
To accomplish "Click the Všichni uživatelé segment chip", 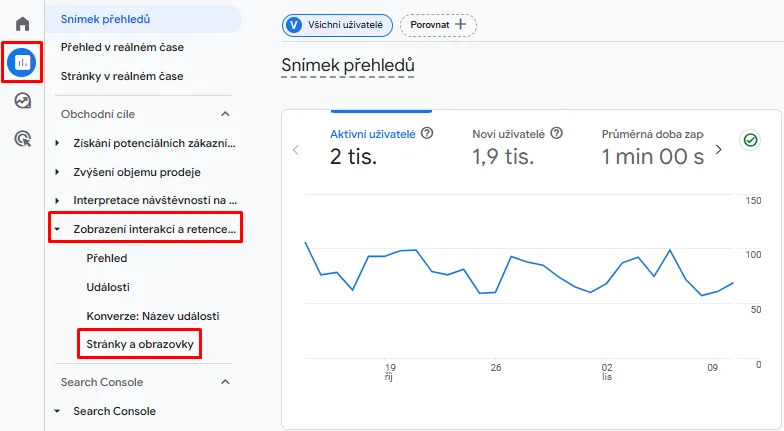I will coord(338,25).
